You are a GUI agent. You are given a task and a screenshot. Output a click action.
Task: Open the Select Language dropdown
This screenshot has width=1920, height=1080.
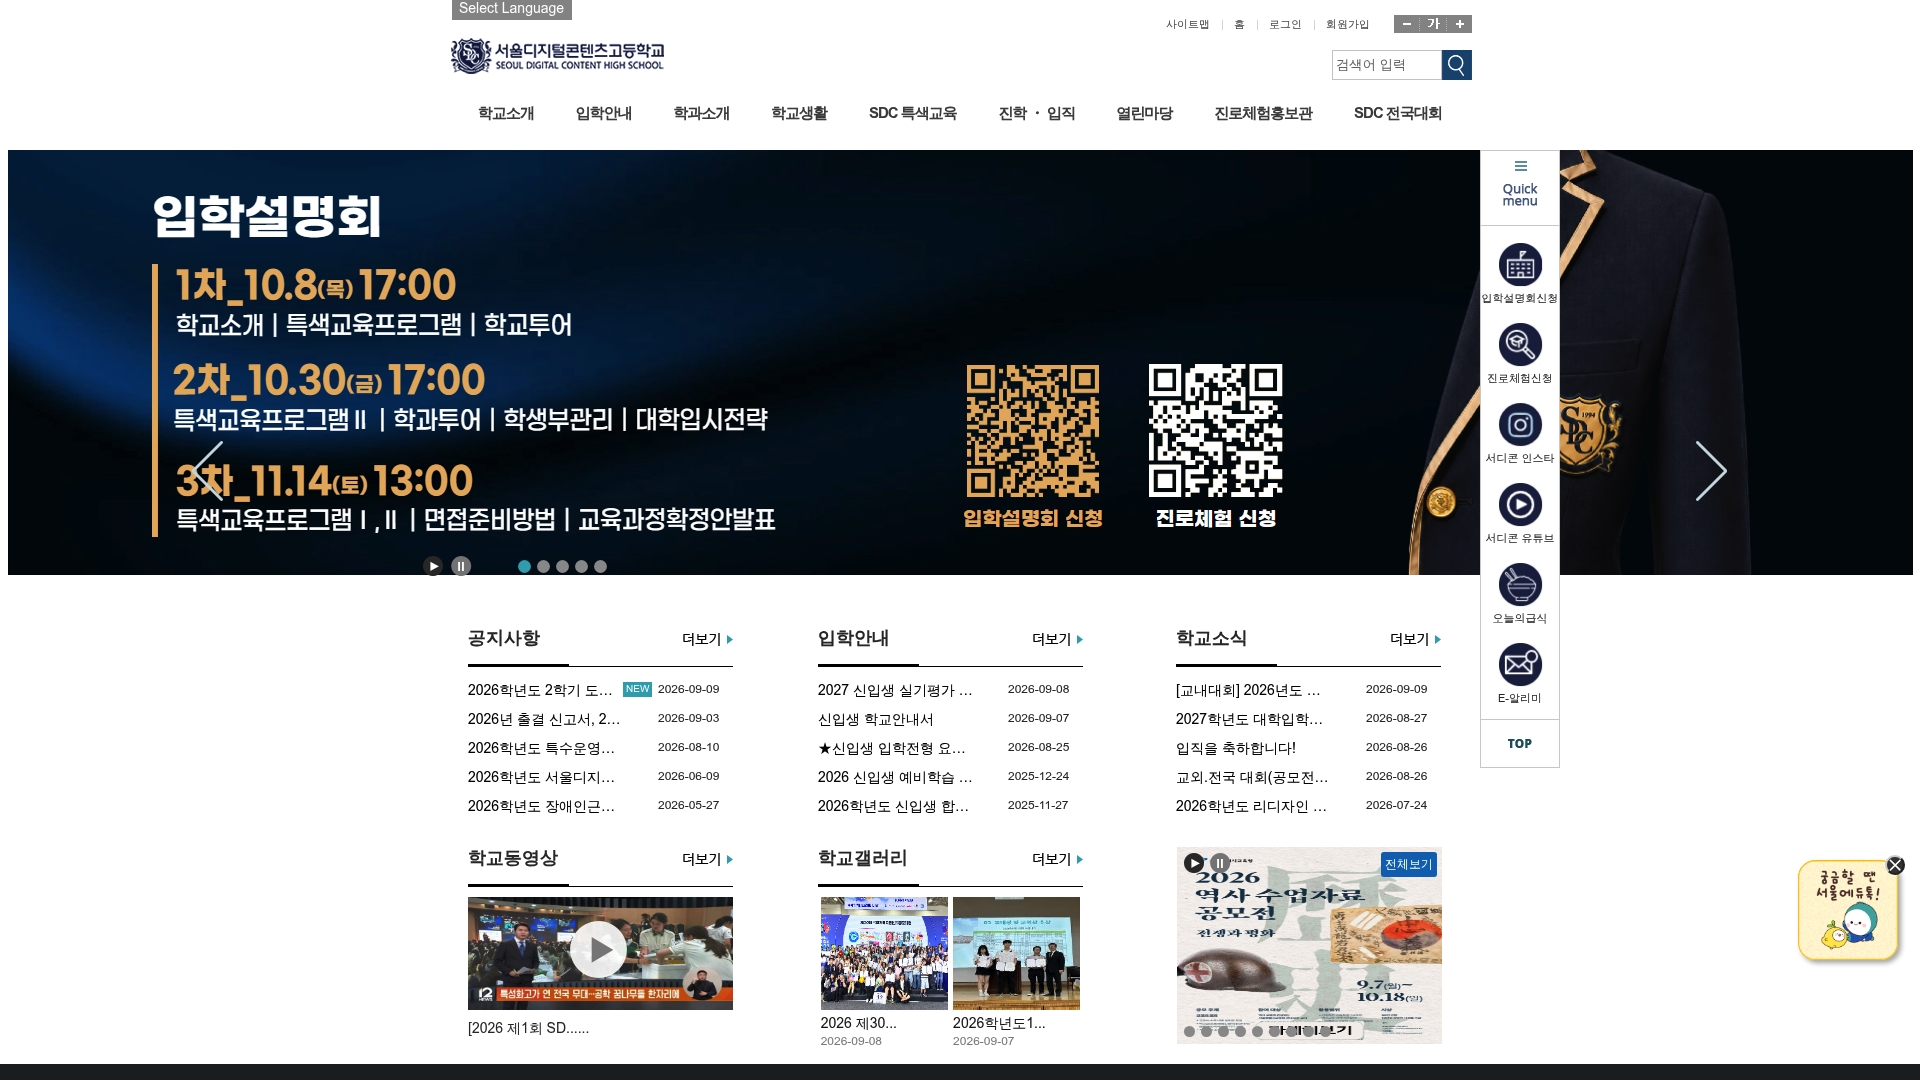(511, 9)
